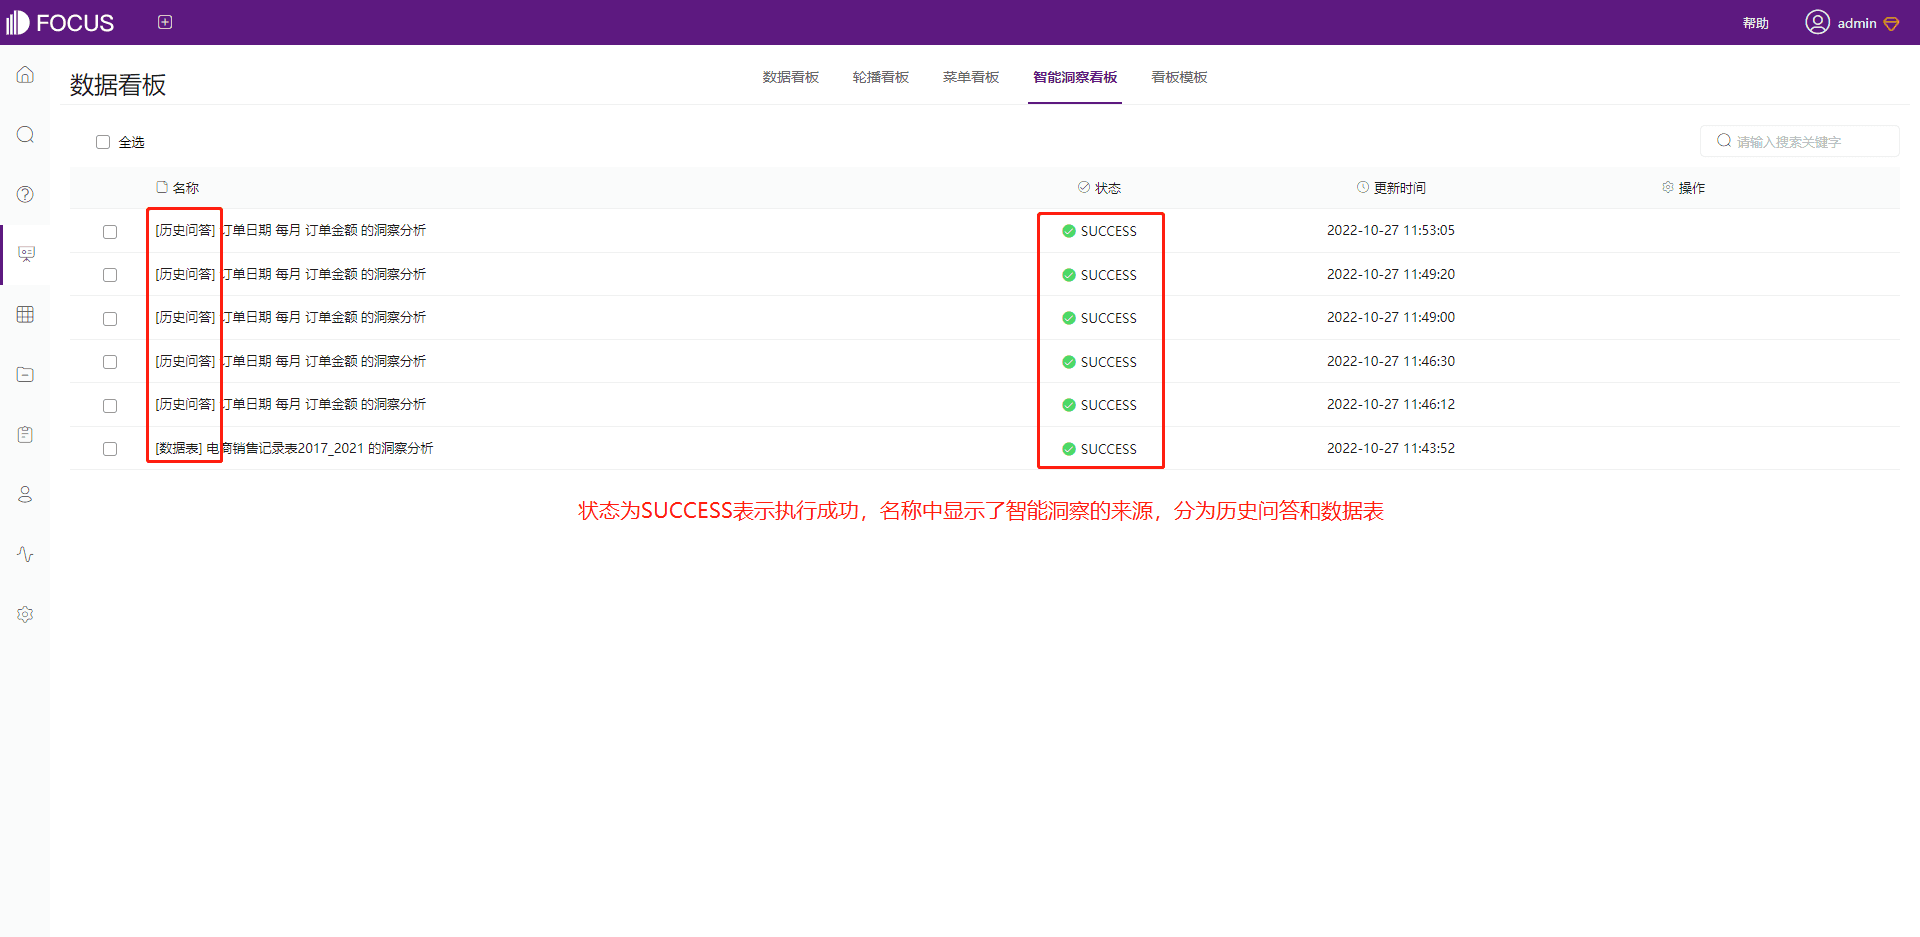This screenshot has width=1920, height=937.
Task: Click the 名称 column header
Action: [177, 188]
